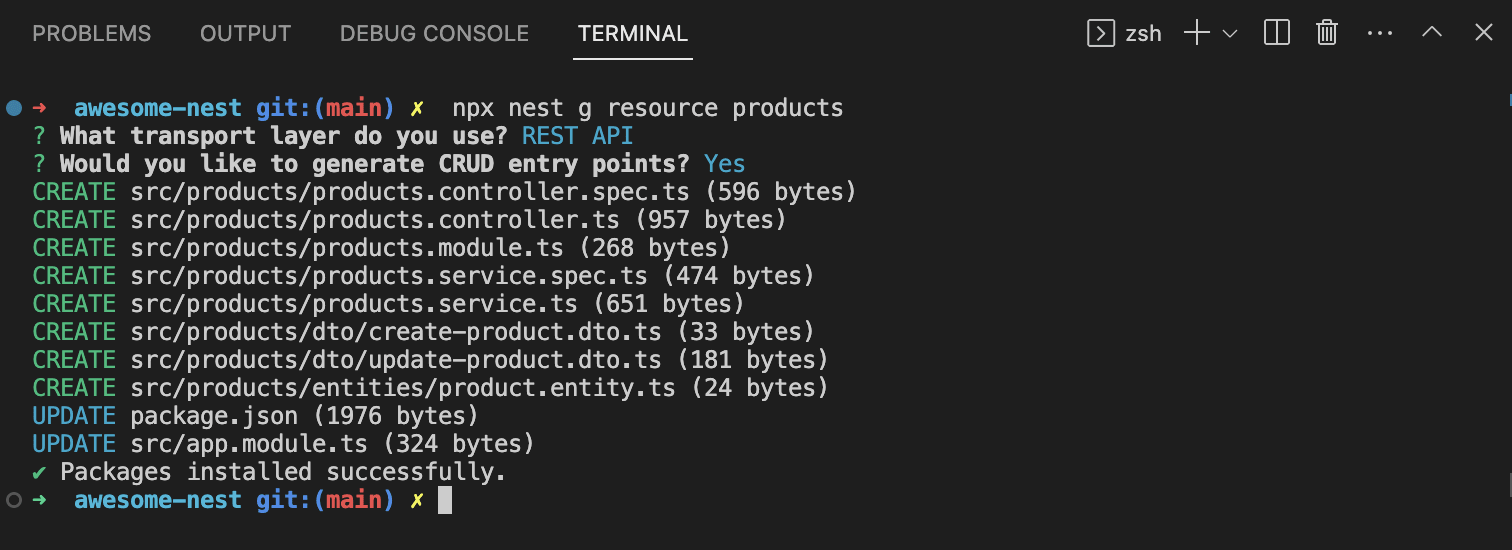Kill terminal with the trash icon
Screen dimensions: 1512x550
(x=1327, y=33)
